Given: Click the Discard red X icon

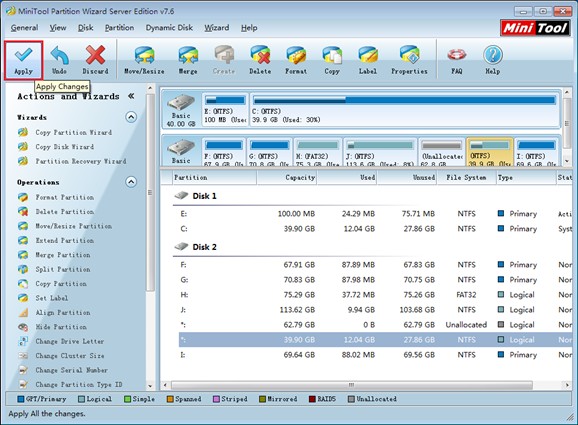Looking at the screenshot, I should click(95, 55).
